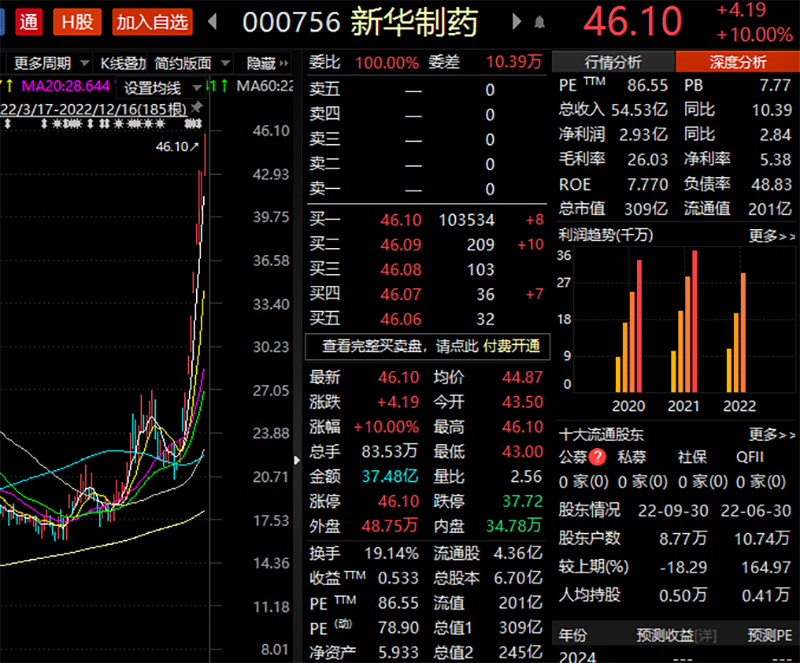Screen dimensions: 800x663
Task: Click 更多>> next to 利润趋势
Action: click(771, 236)
